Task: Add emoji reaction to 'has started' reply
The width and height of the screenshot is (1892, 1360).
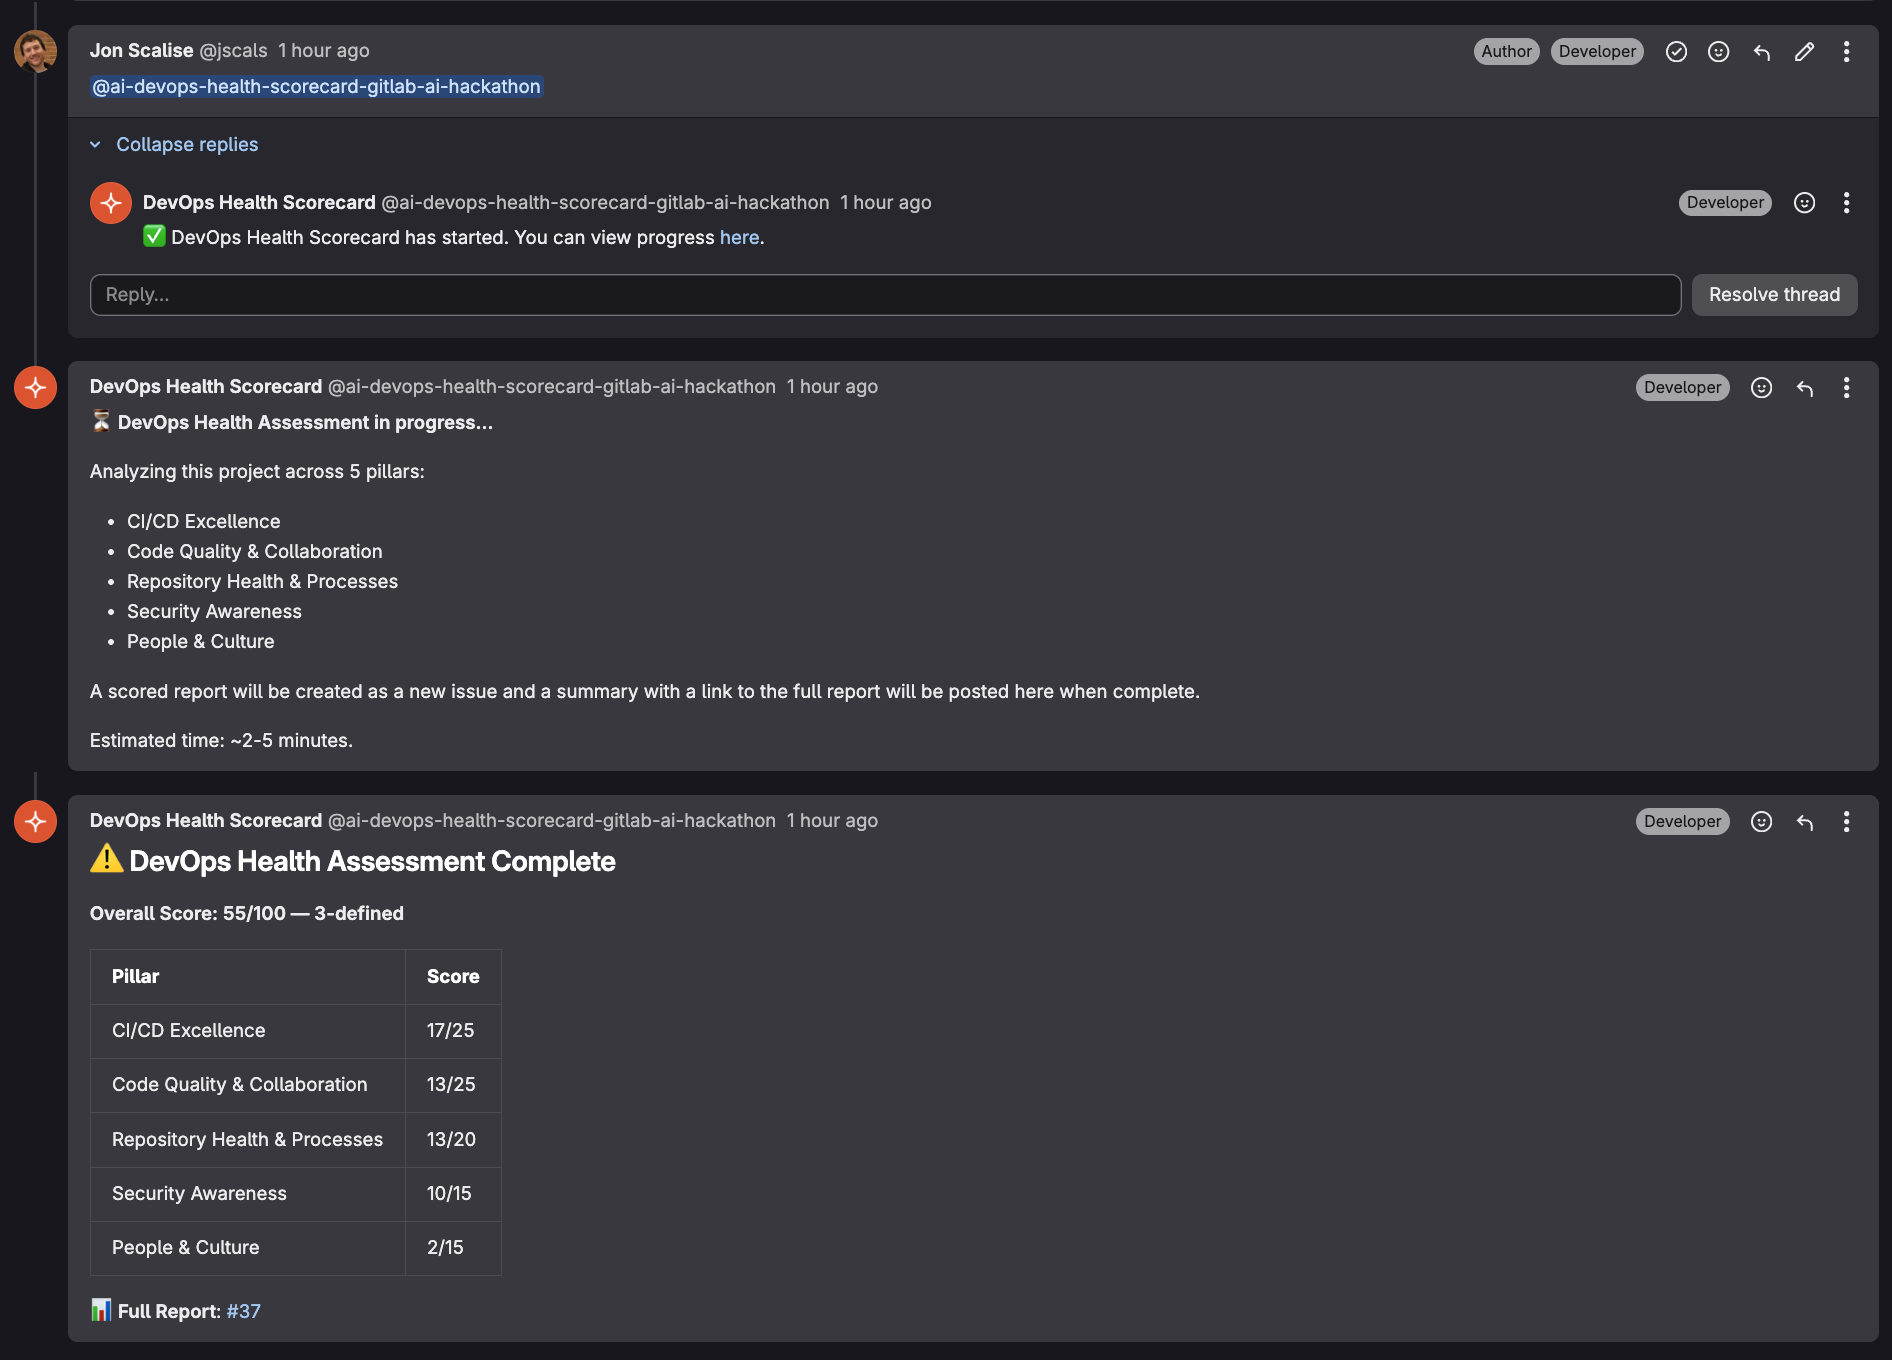Action: coord(1804,203)
